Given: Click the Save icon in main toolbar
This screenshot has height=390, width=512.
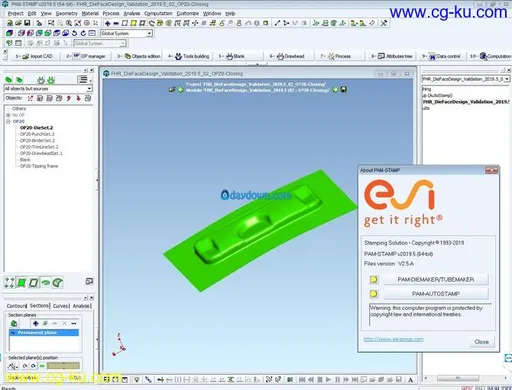Looking at the screenshot, I should point(27,23).
